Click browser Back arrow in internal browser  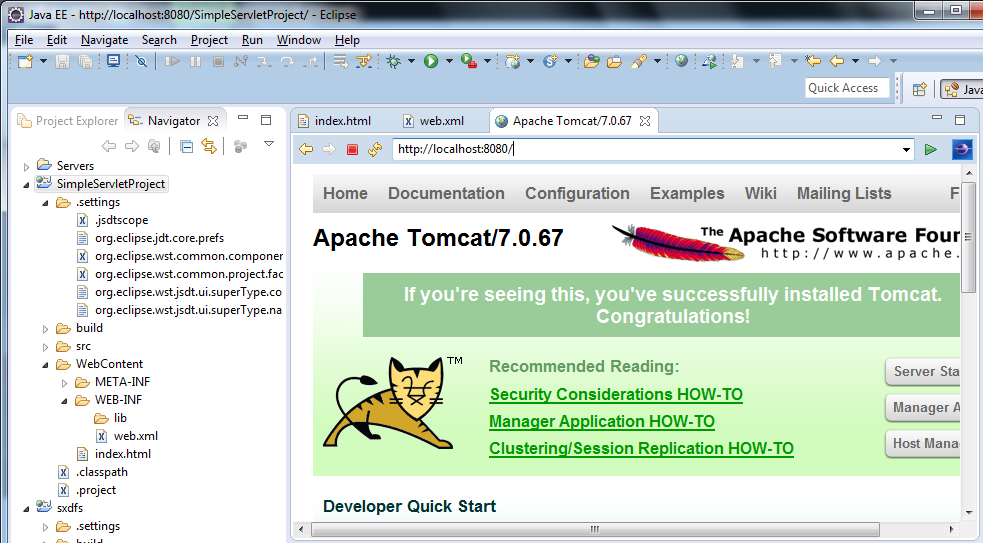click(306, 149)
